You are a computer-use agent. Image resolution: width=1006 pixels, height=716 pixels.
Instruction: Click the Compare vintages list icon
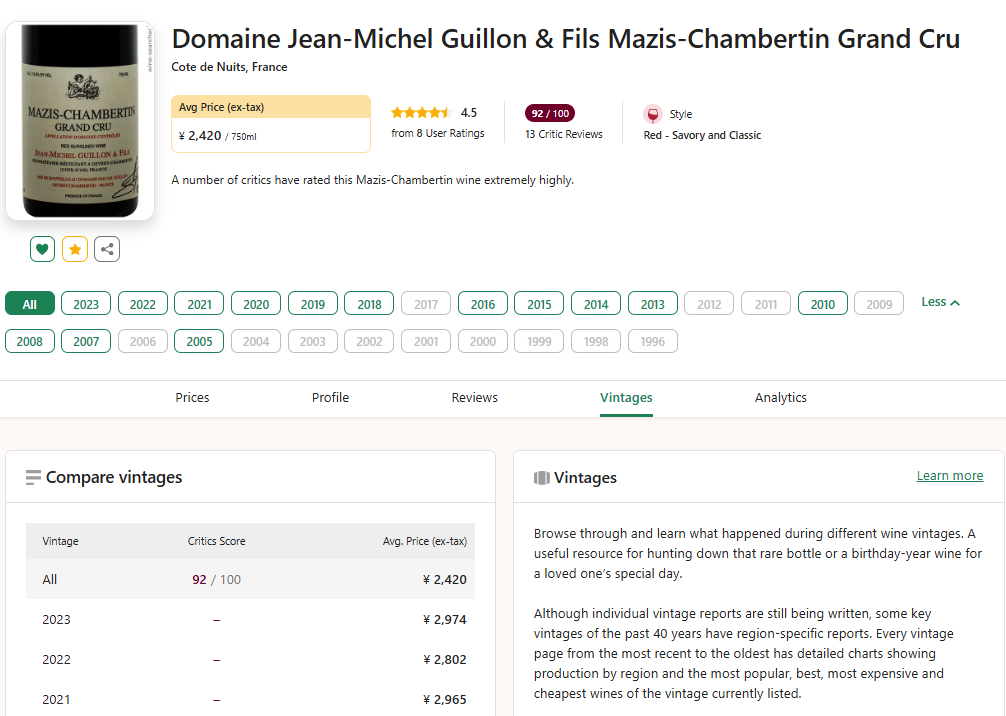pyautogui.click(x=33, y=478)
